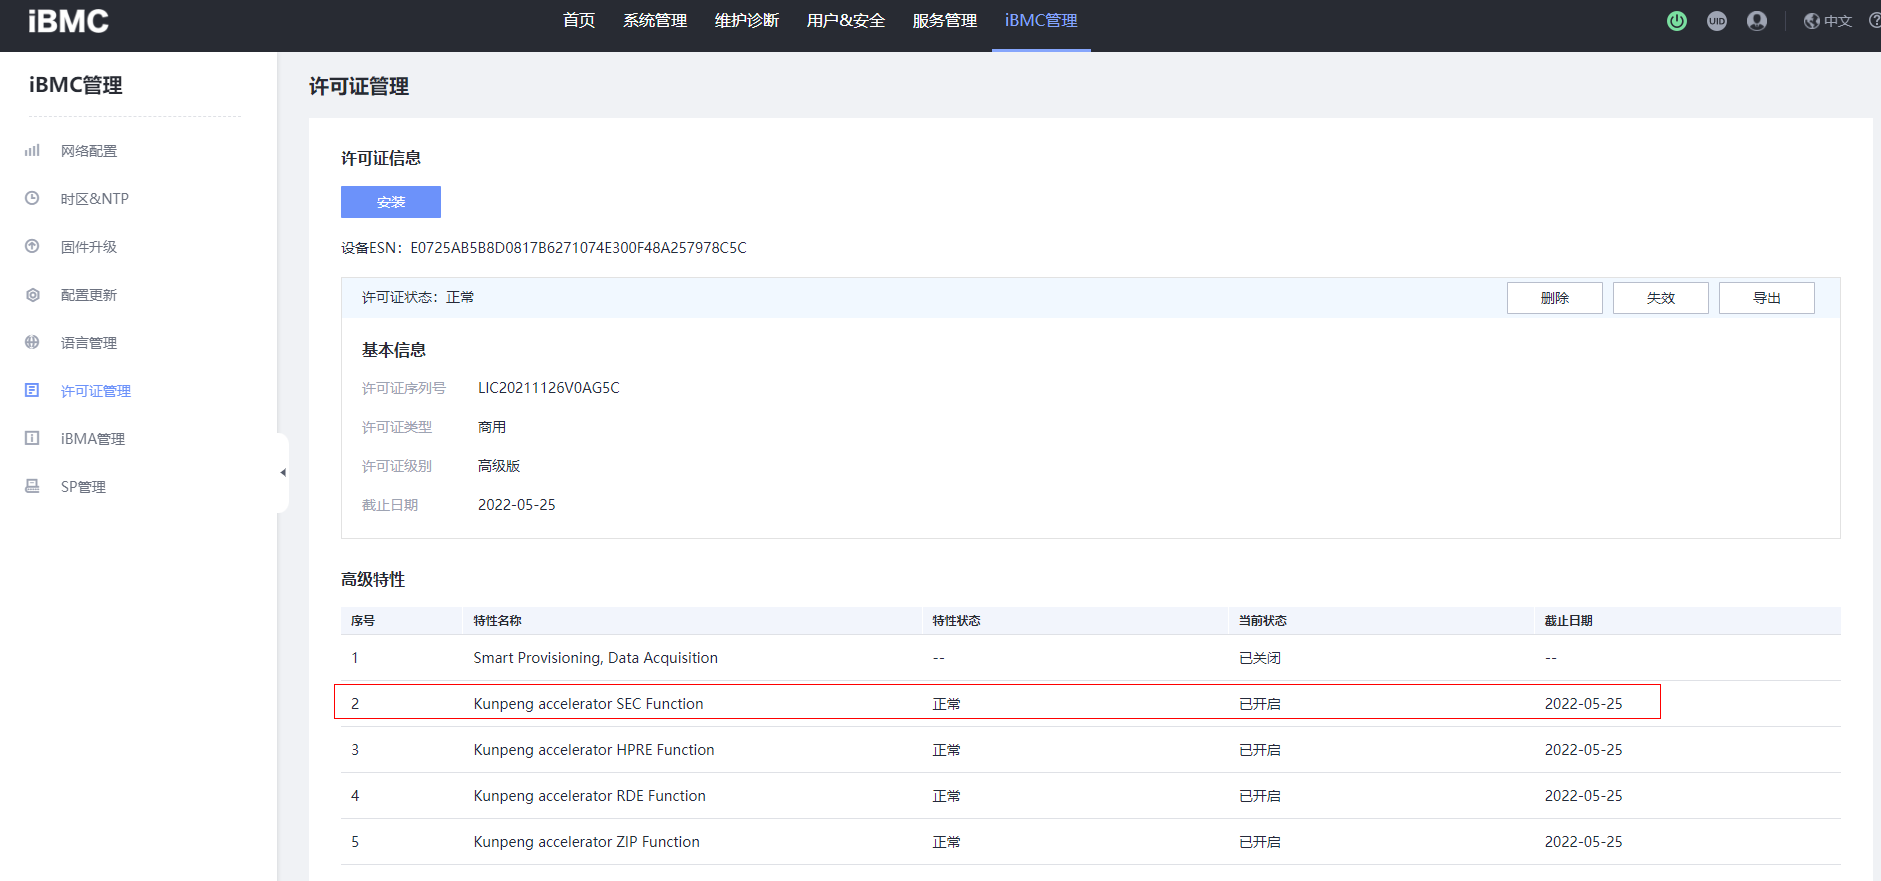Click the upload icon beside 固件升级
The height and width of the screenshot is (881, 1881).
[32, 246]
